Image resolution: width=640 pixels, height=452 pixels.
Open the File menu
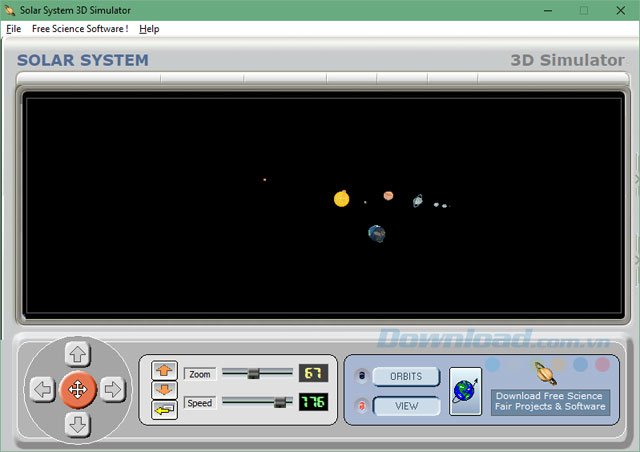[13, 29]
